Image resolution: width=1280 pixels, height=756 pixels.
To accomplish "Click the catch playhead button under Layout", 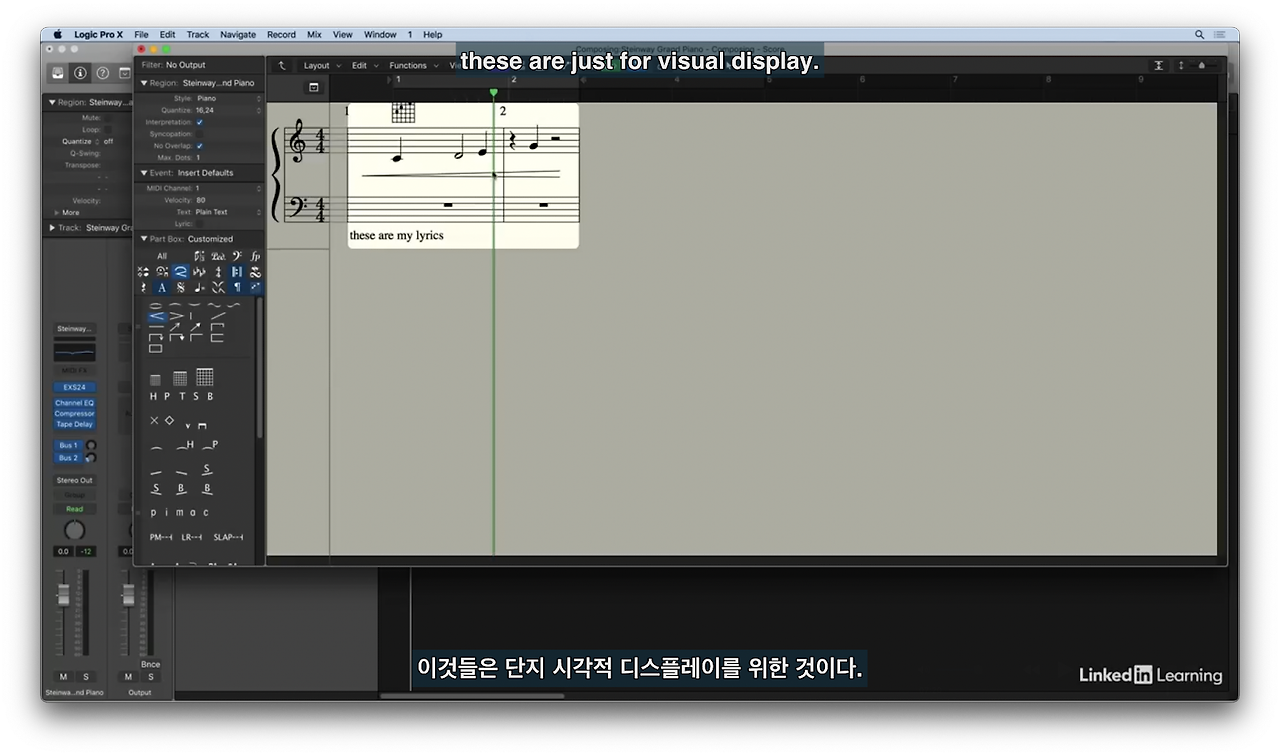I will coord(313,88).
